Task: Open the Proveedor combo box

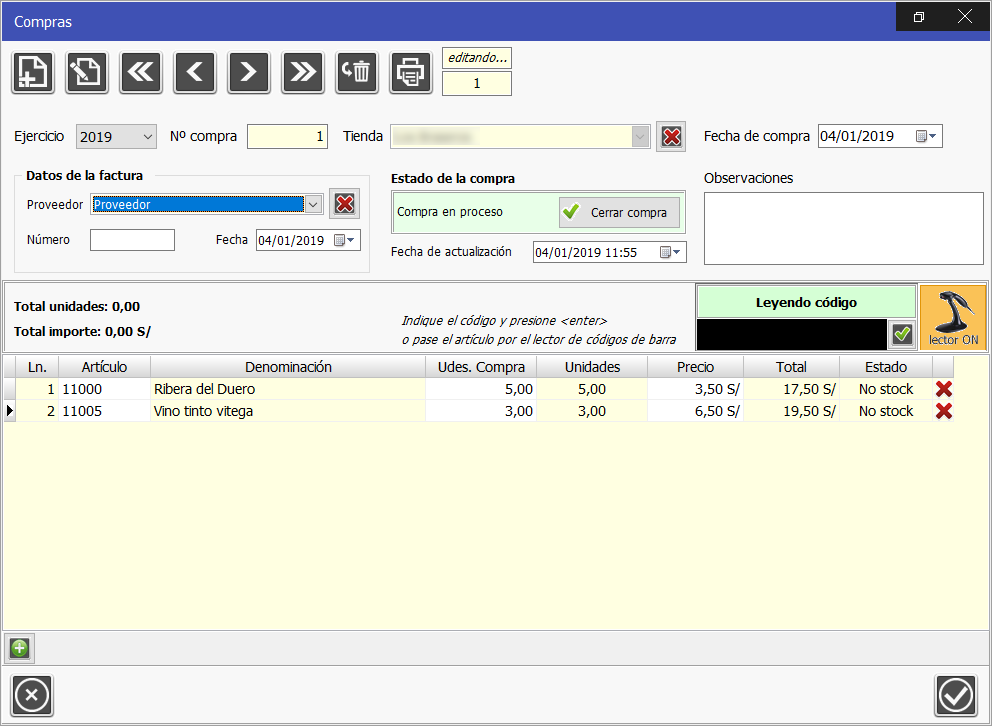Action: (313, 203)
